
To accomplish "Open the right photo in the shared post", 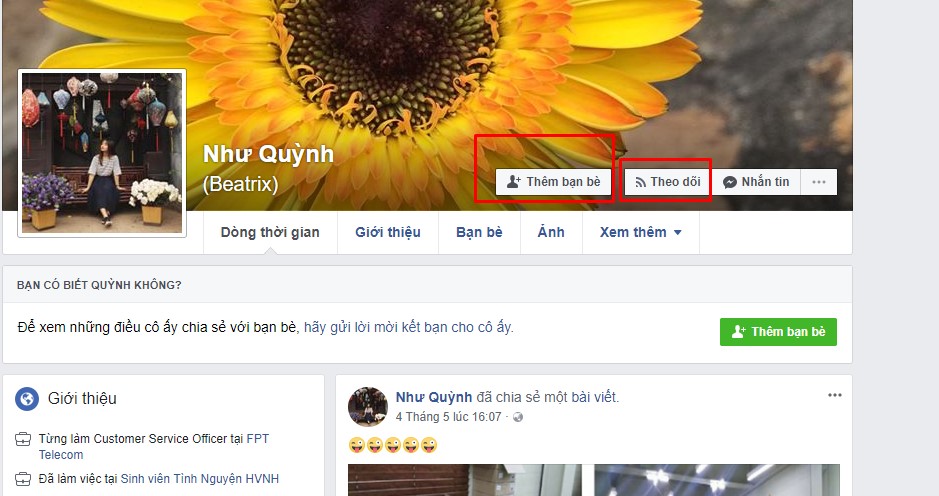I will point(717,480).
